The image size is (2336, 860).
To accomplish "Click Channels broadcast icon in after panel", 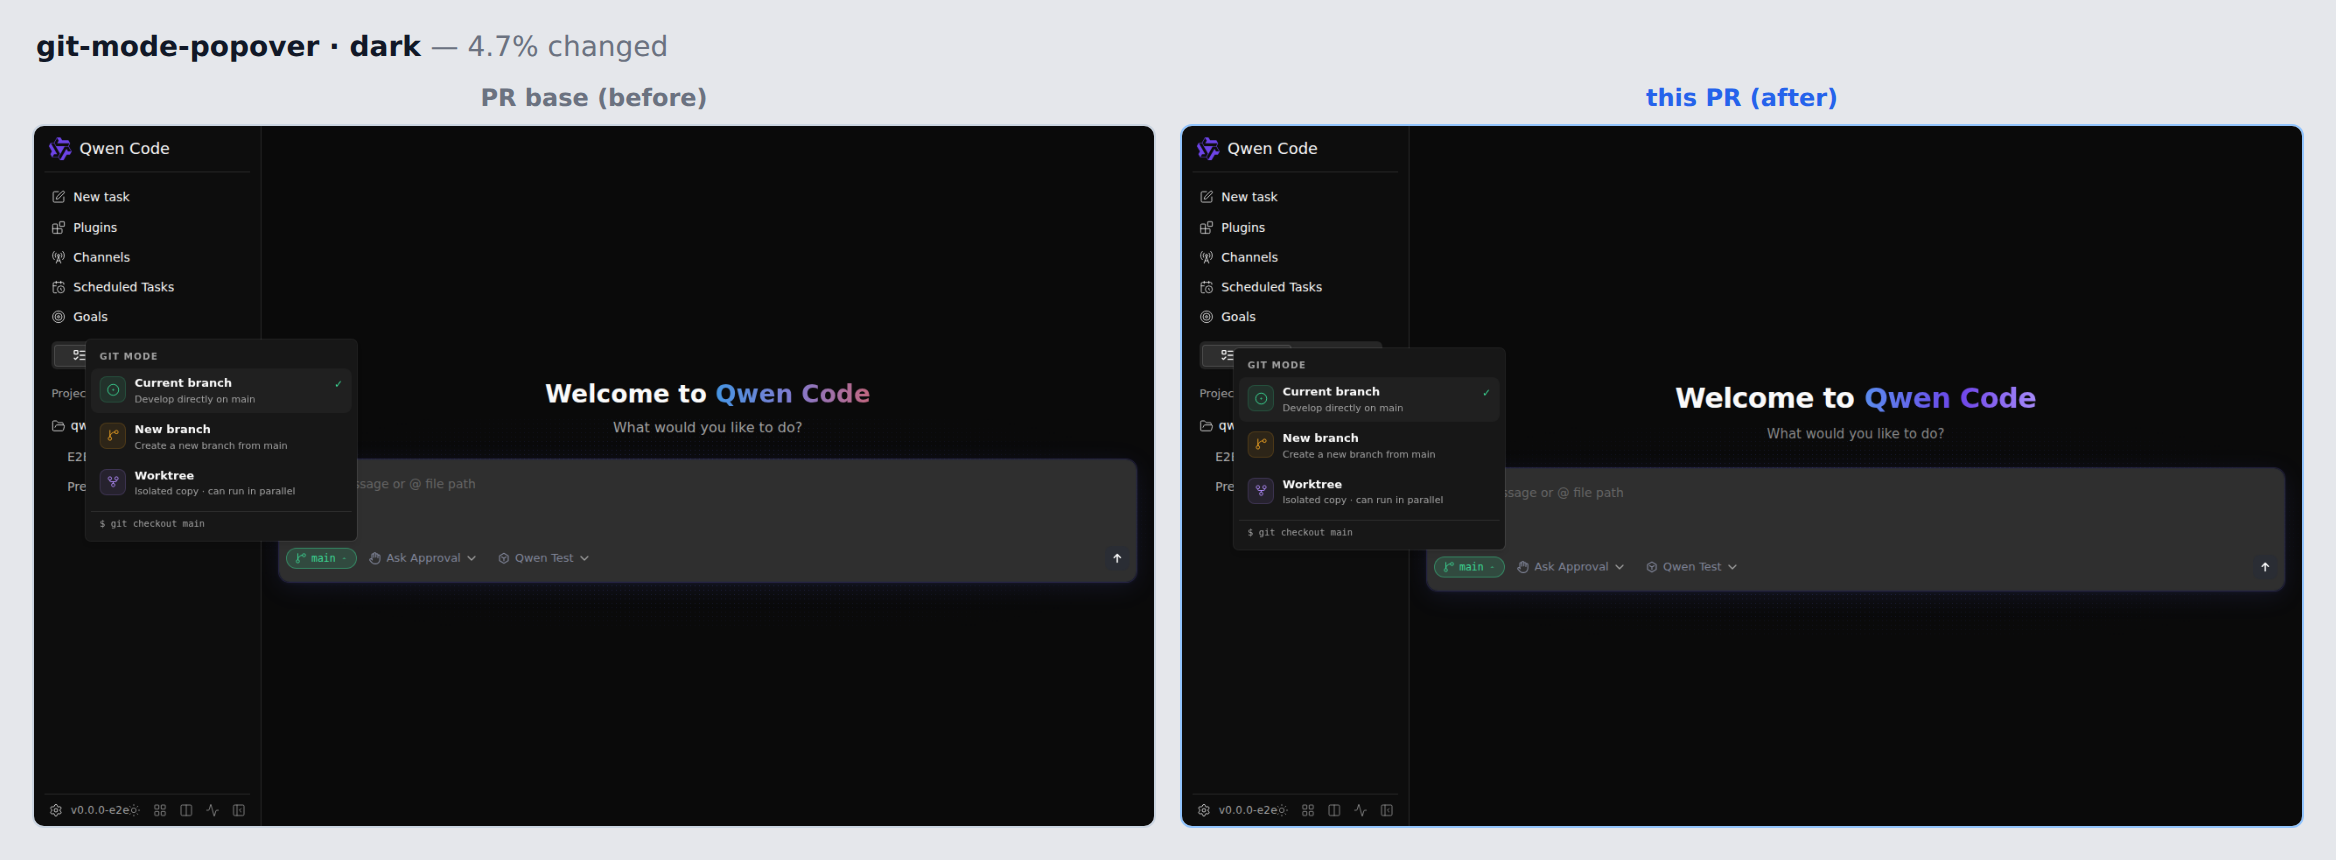I will click(1207, 257).
